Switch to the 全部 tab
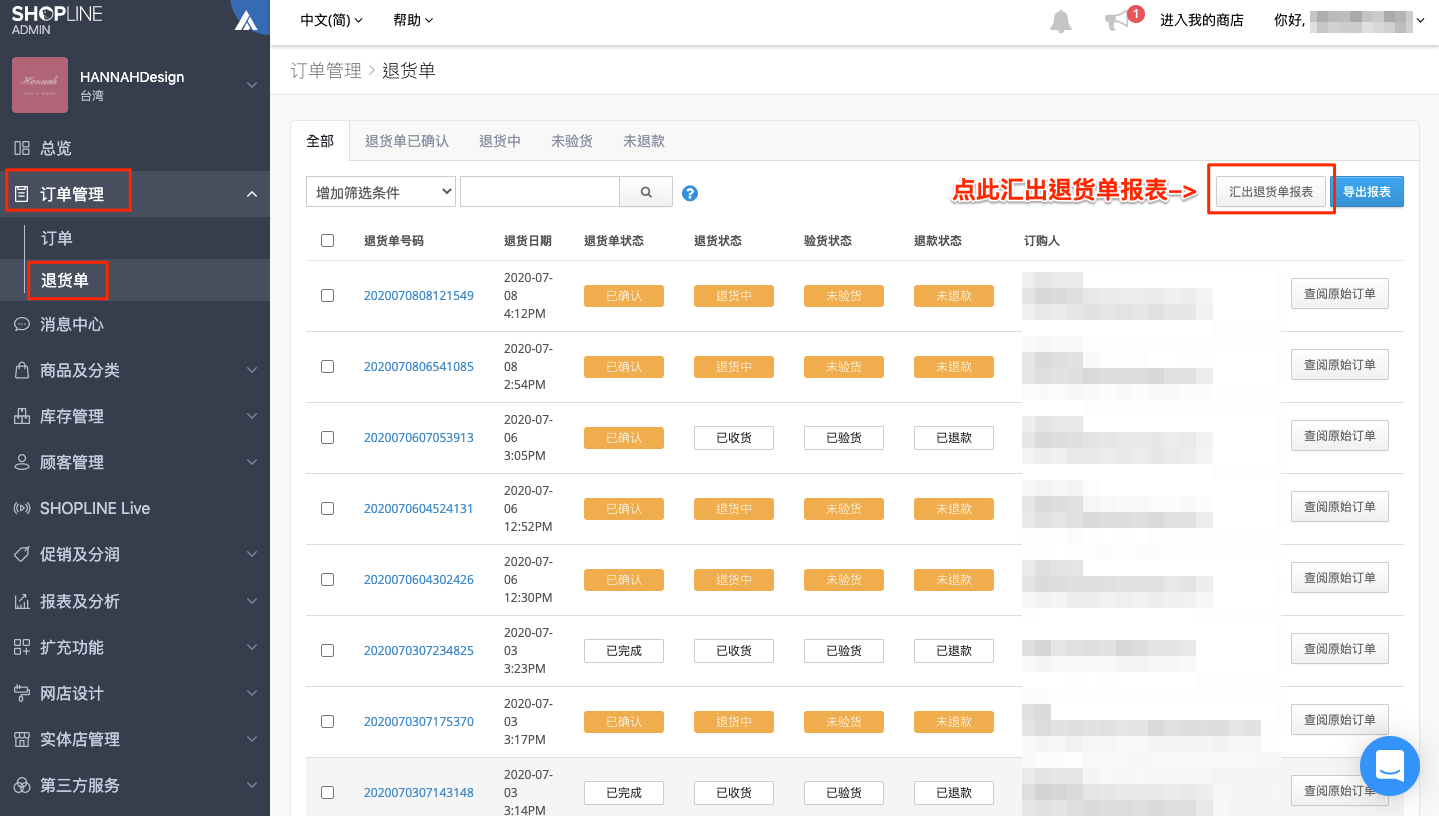Screen dimensions: 1439x816 point(320,141)
